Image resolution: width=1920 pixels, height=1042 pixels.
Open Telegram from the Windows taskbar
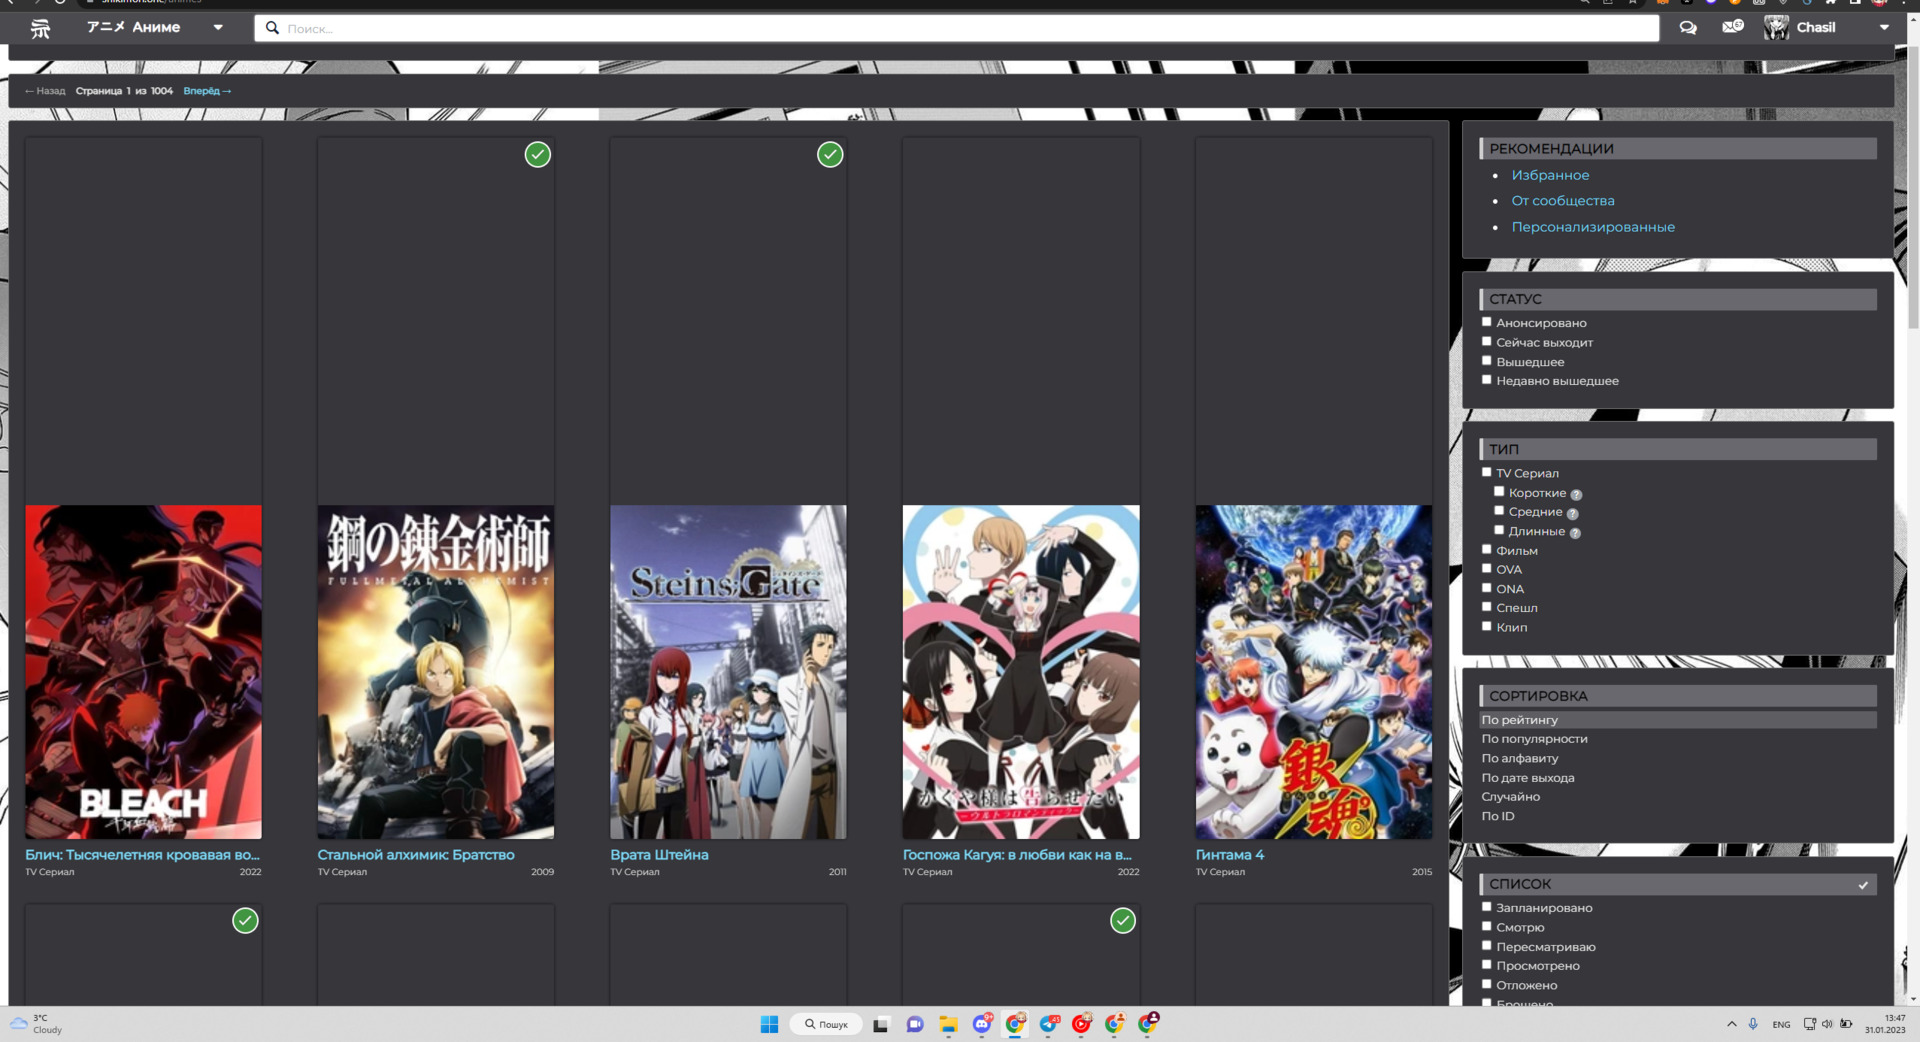[x=1048, y=1024]
